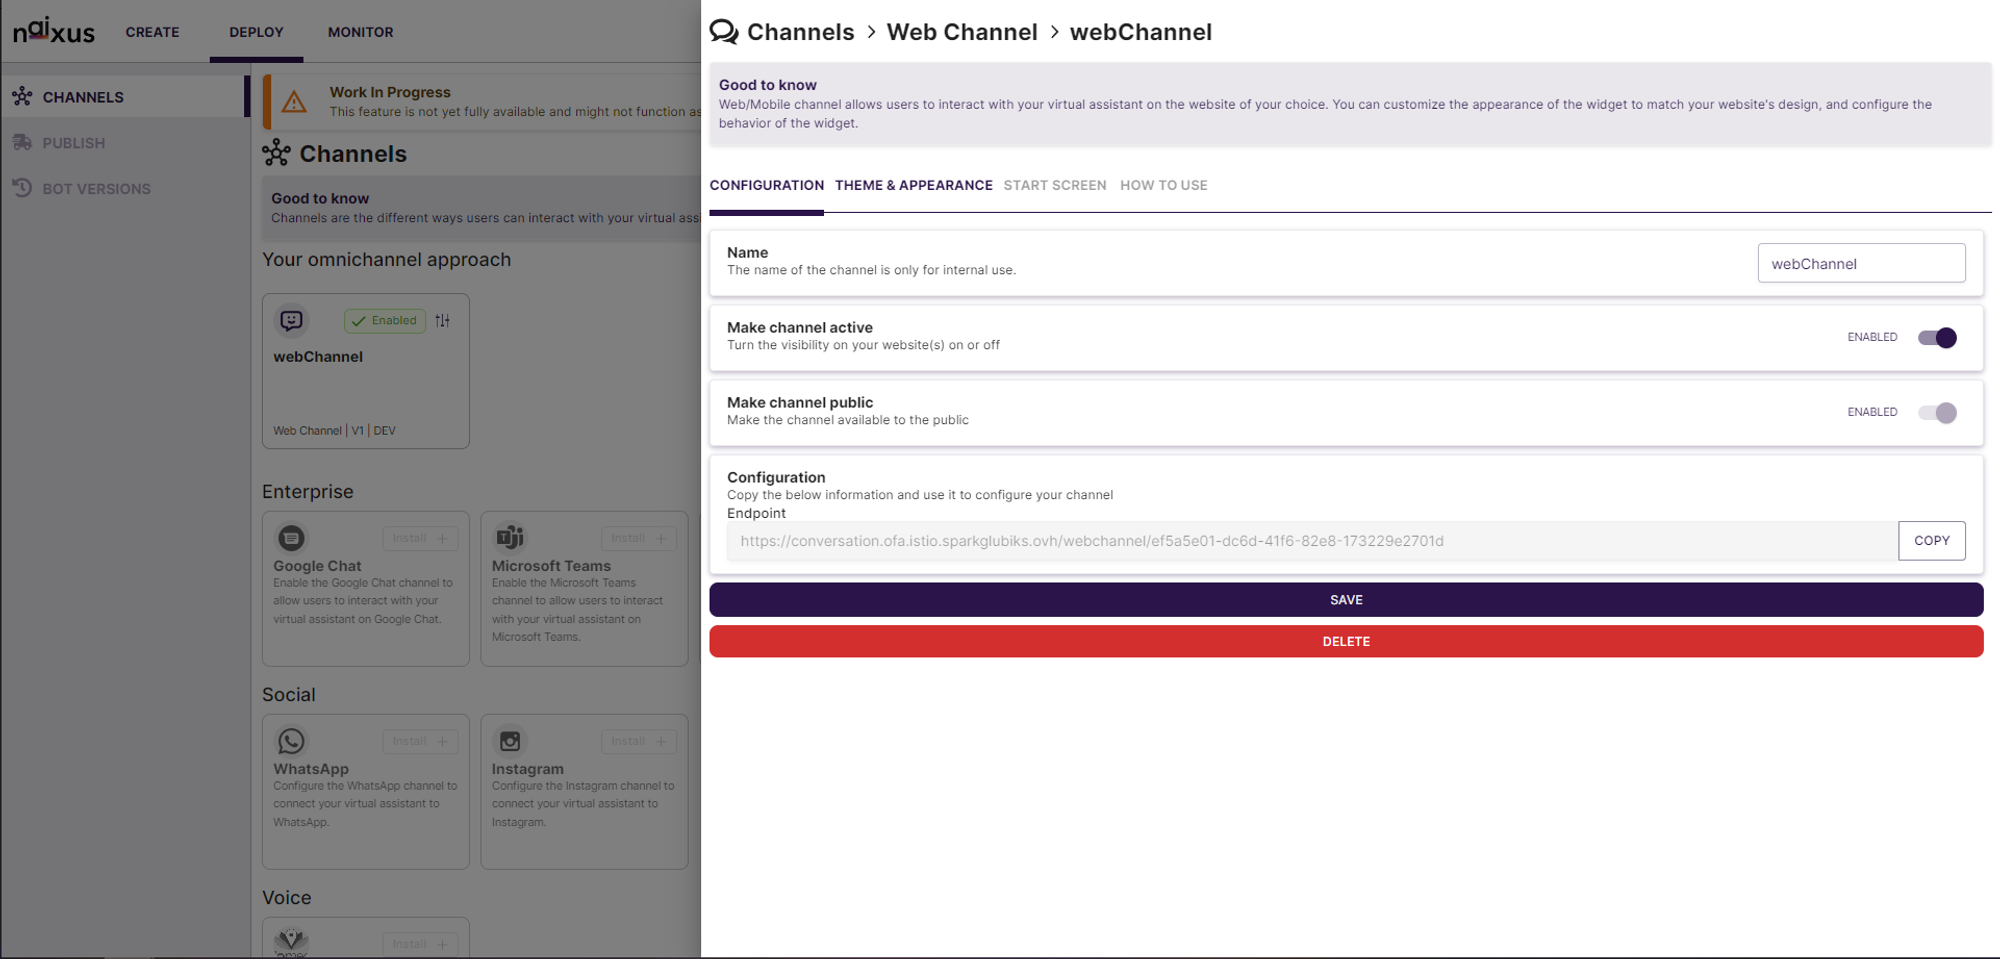This screenshot has height=959, width=2000.
Task: Click the ENABLED label for channel active
Action: click(1872, 338)
